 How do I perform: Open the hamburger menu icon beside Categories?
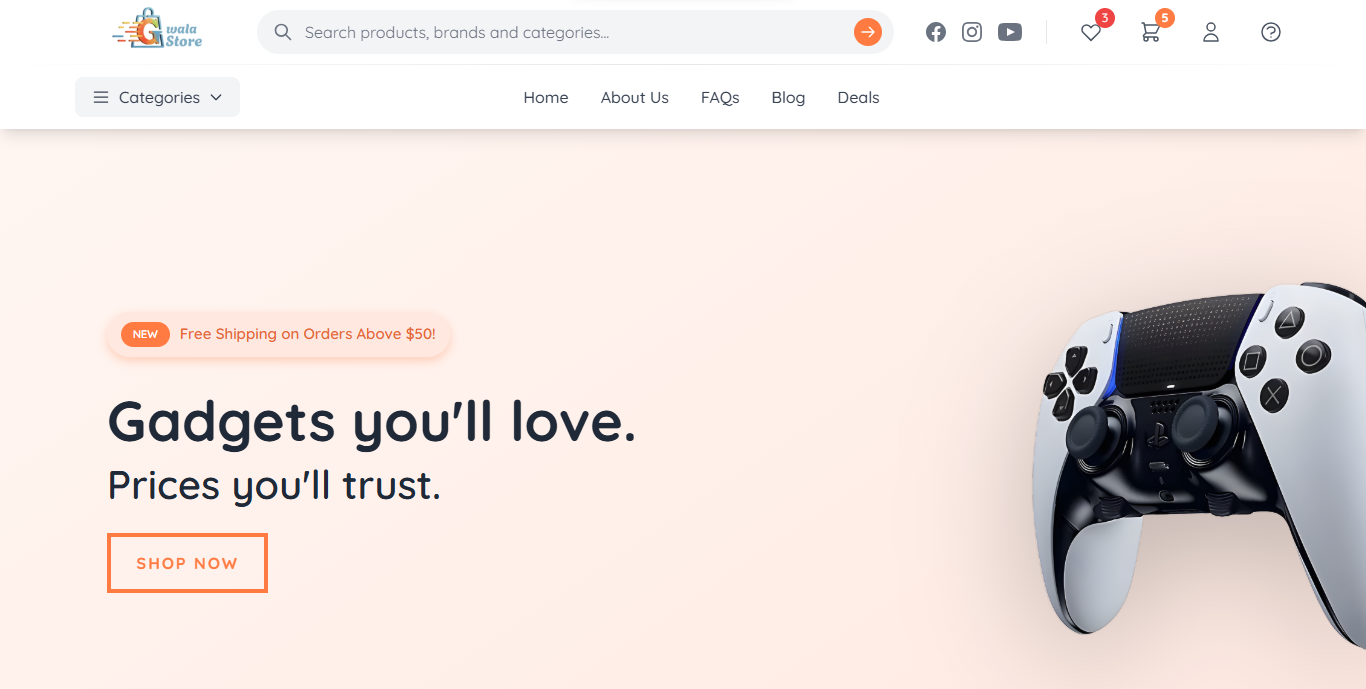(101, 98)
